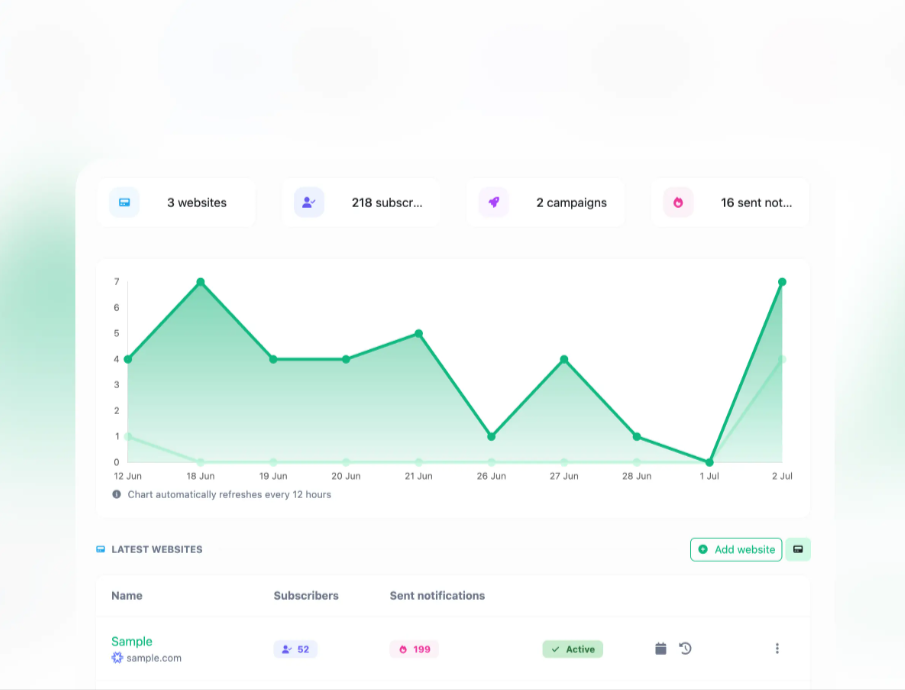905x690 pixels.
Task: Click the Add website button
Action: 736,549
